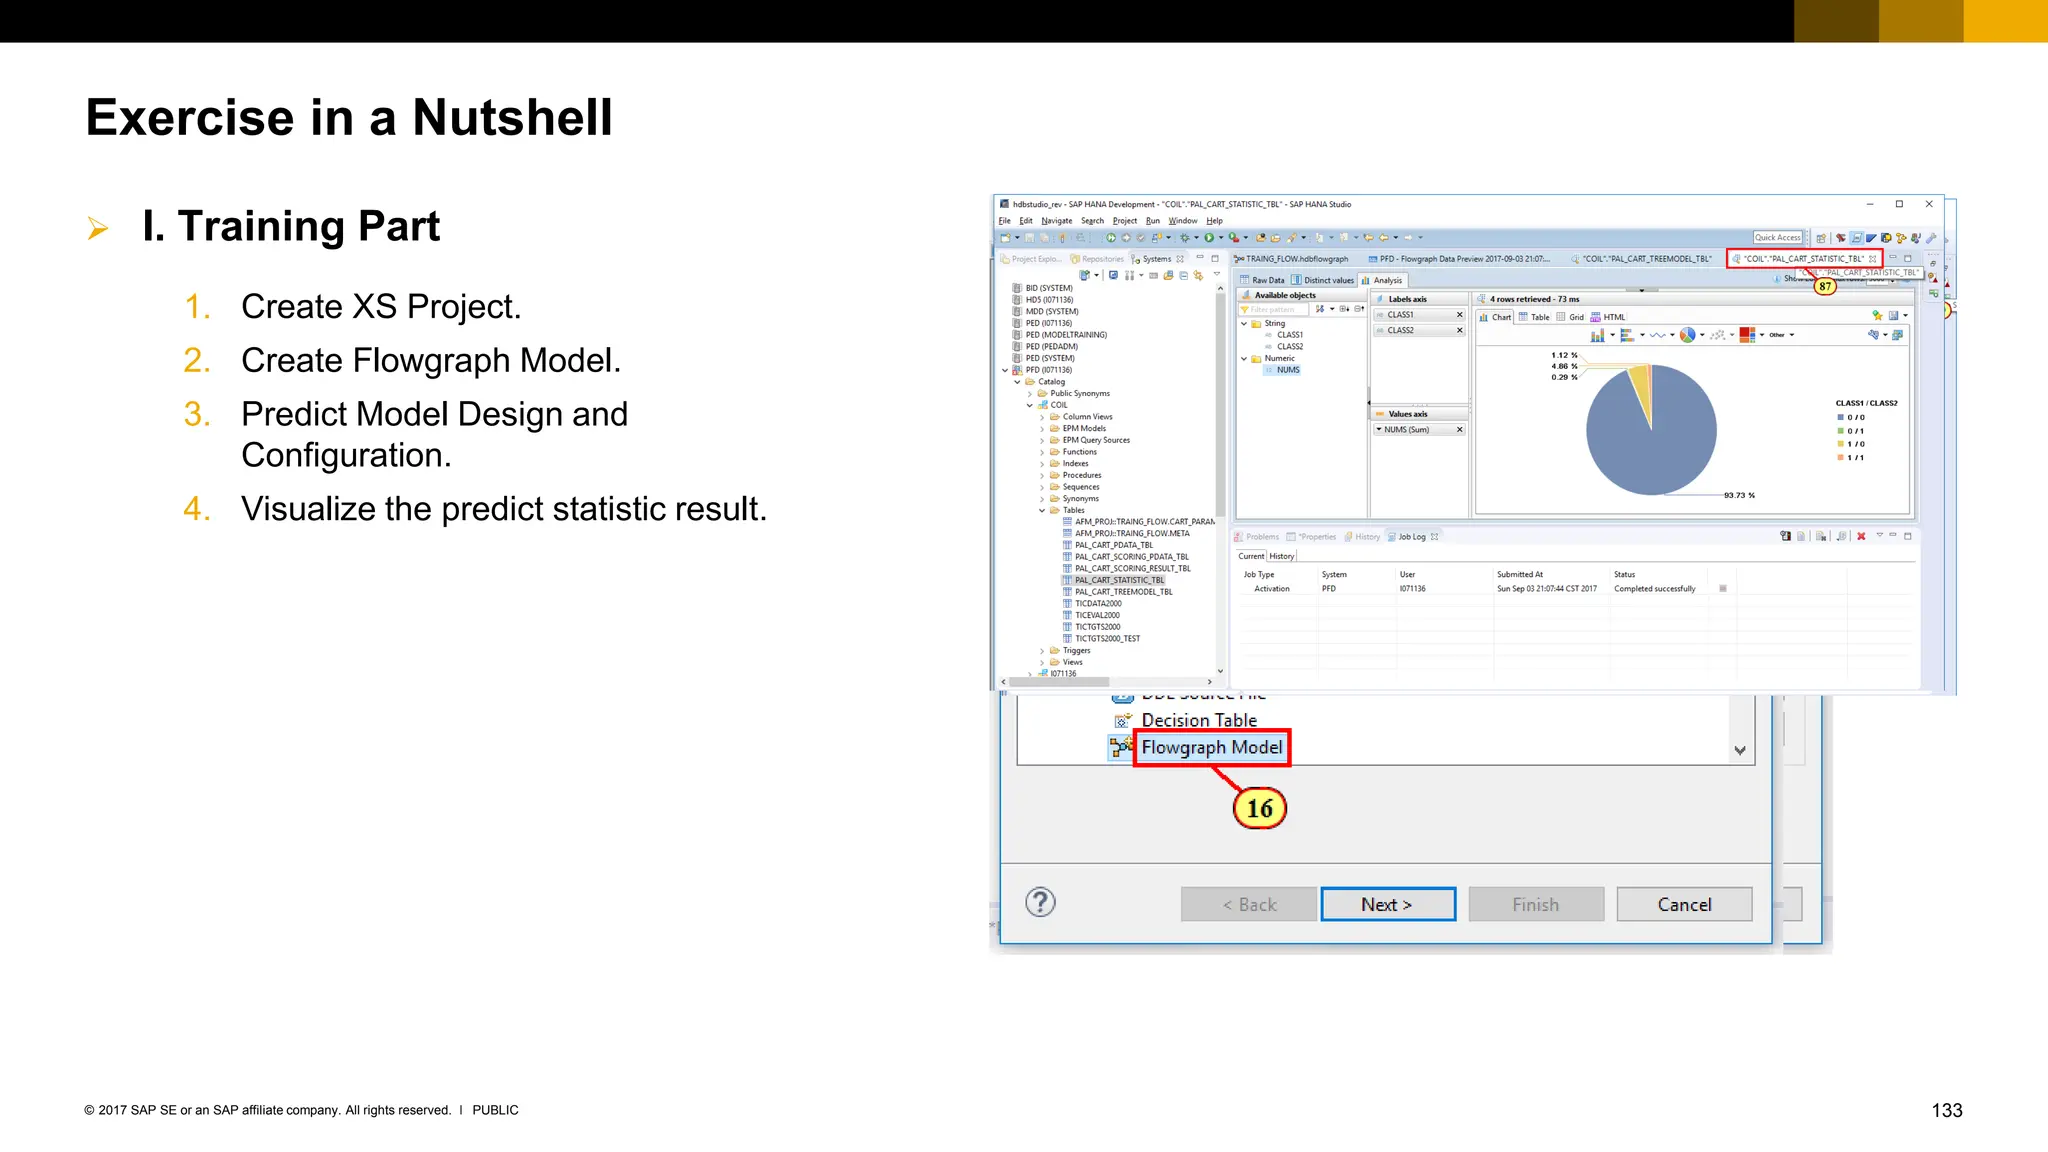Click the < Back button
This screenshot has height=1152, width=2048.
tap(1249, 904)
